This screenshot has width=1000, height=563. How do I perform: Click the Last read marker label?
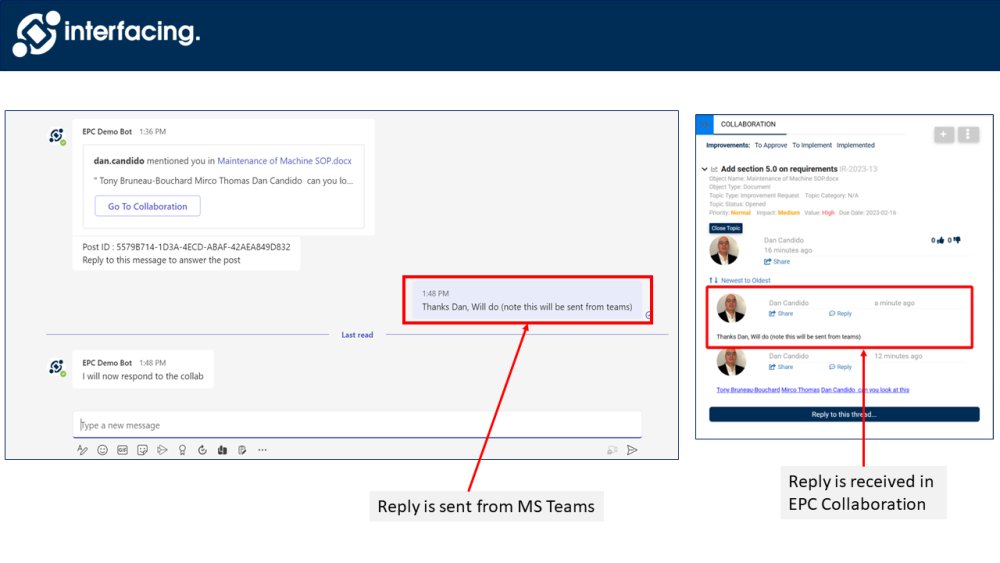tap(357, 335)
